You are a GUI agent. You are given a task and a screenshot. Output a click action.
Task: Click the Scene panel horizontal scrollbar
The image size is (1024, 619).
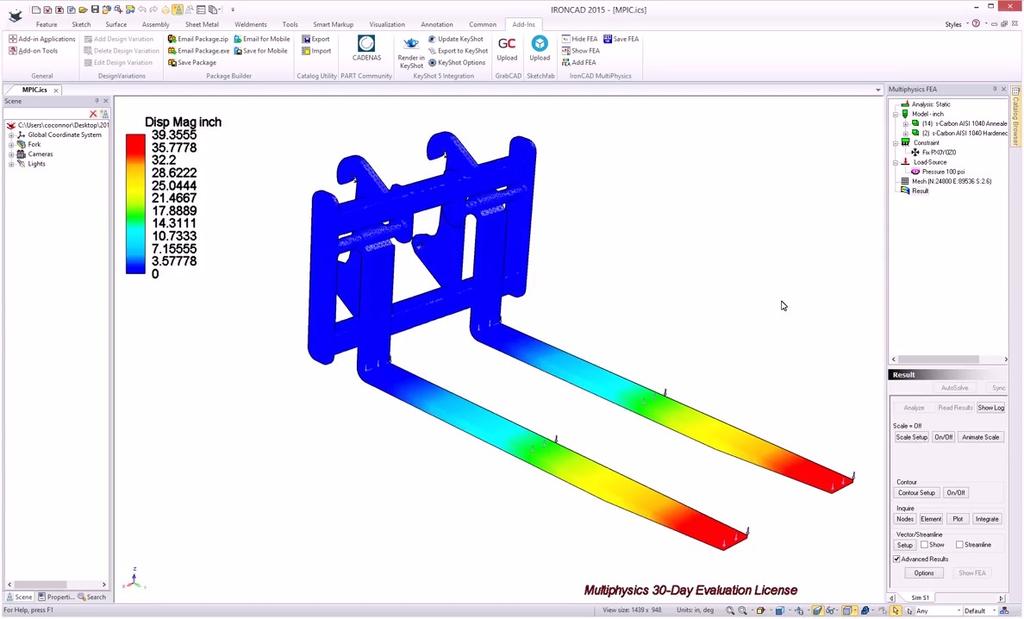[57, 584]
